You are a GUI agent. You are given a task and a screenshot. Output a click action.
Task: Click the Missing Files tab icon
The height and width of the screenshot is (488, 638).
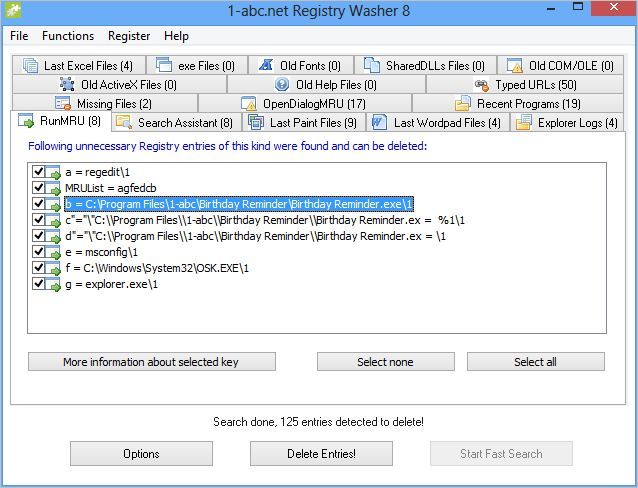pos(63,103)
